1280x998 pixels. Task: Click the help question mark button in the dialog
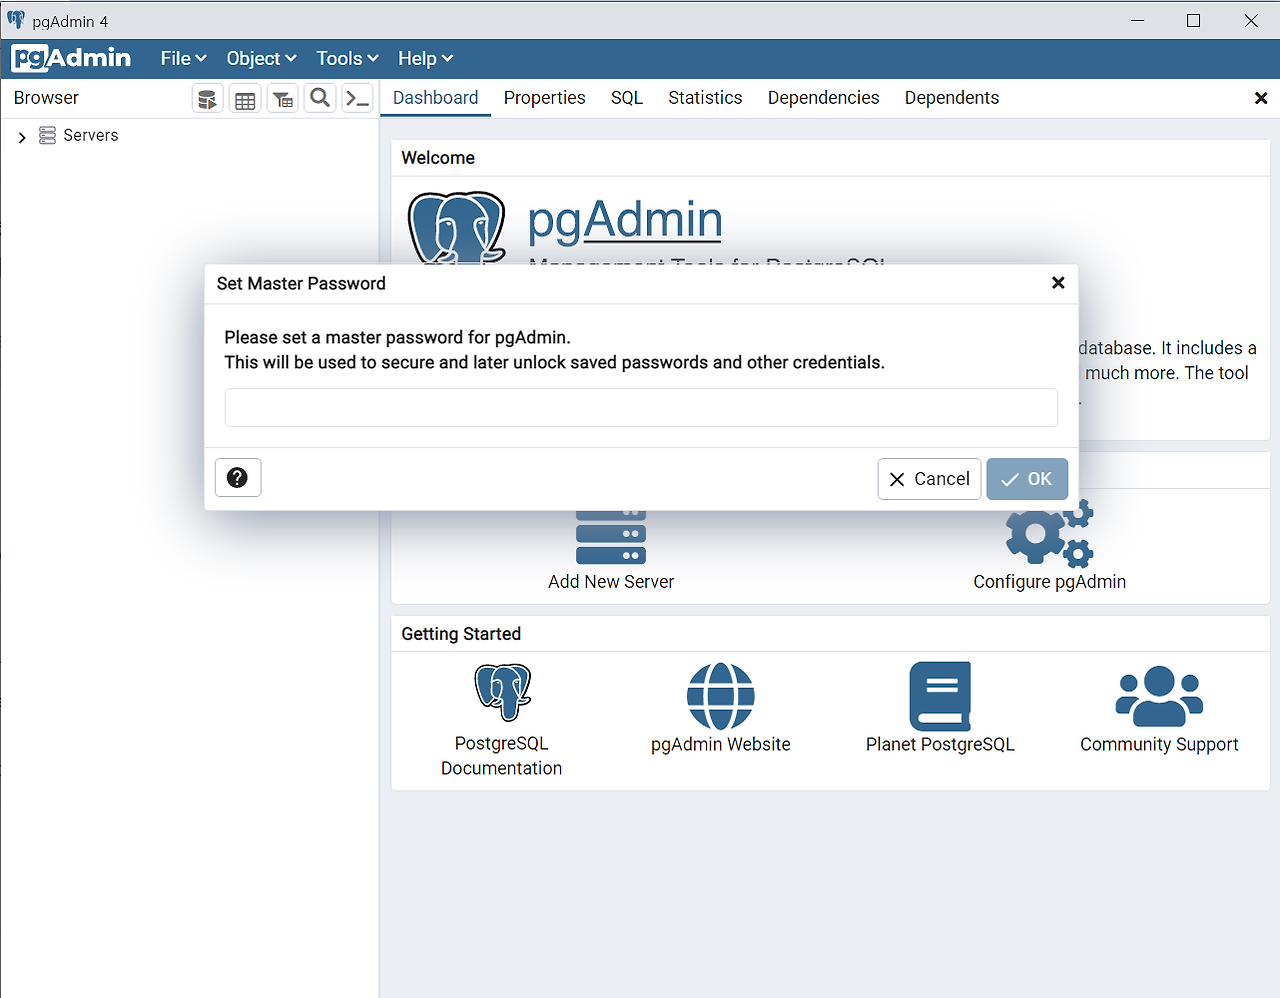click(238, 478)
